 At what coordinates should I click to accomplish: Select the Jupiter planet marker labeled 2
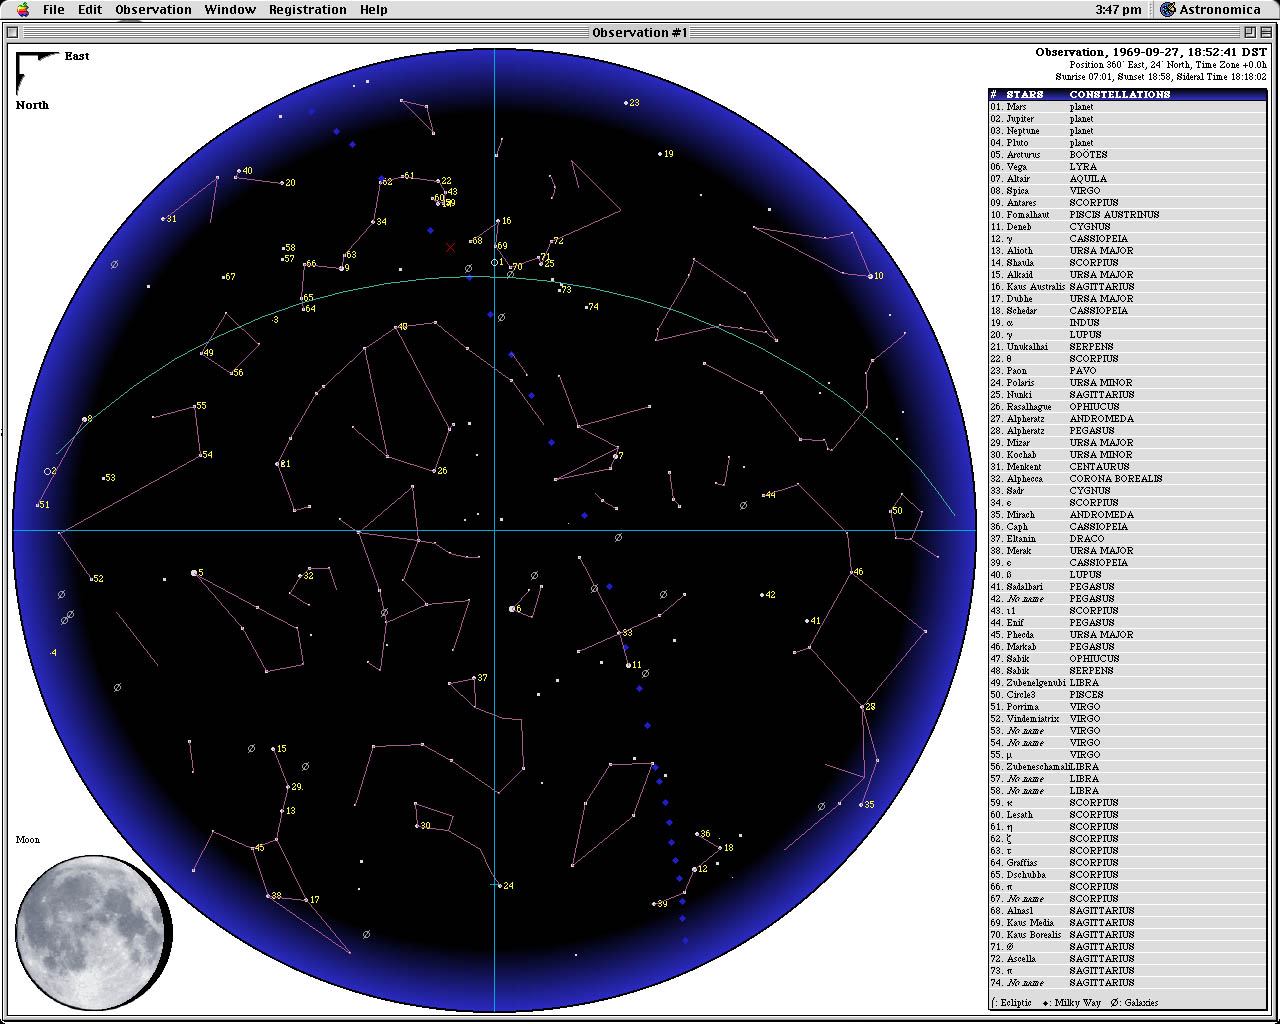[47, 471]
